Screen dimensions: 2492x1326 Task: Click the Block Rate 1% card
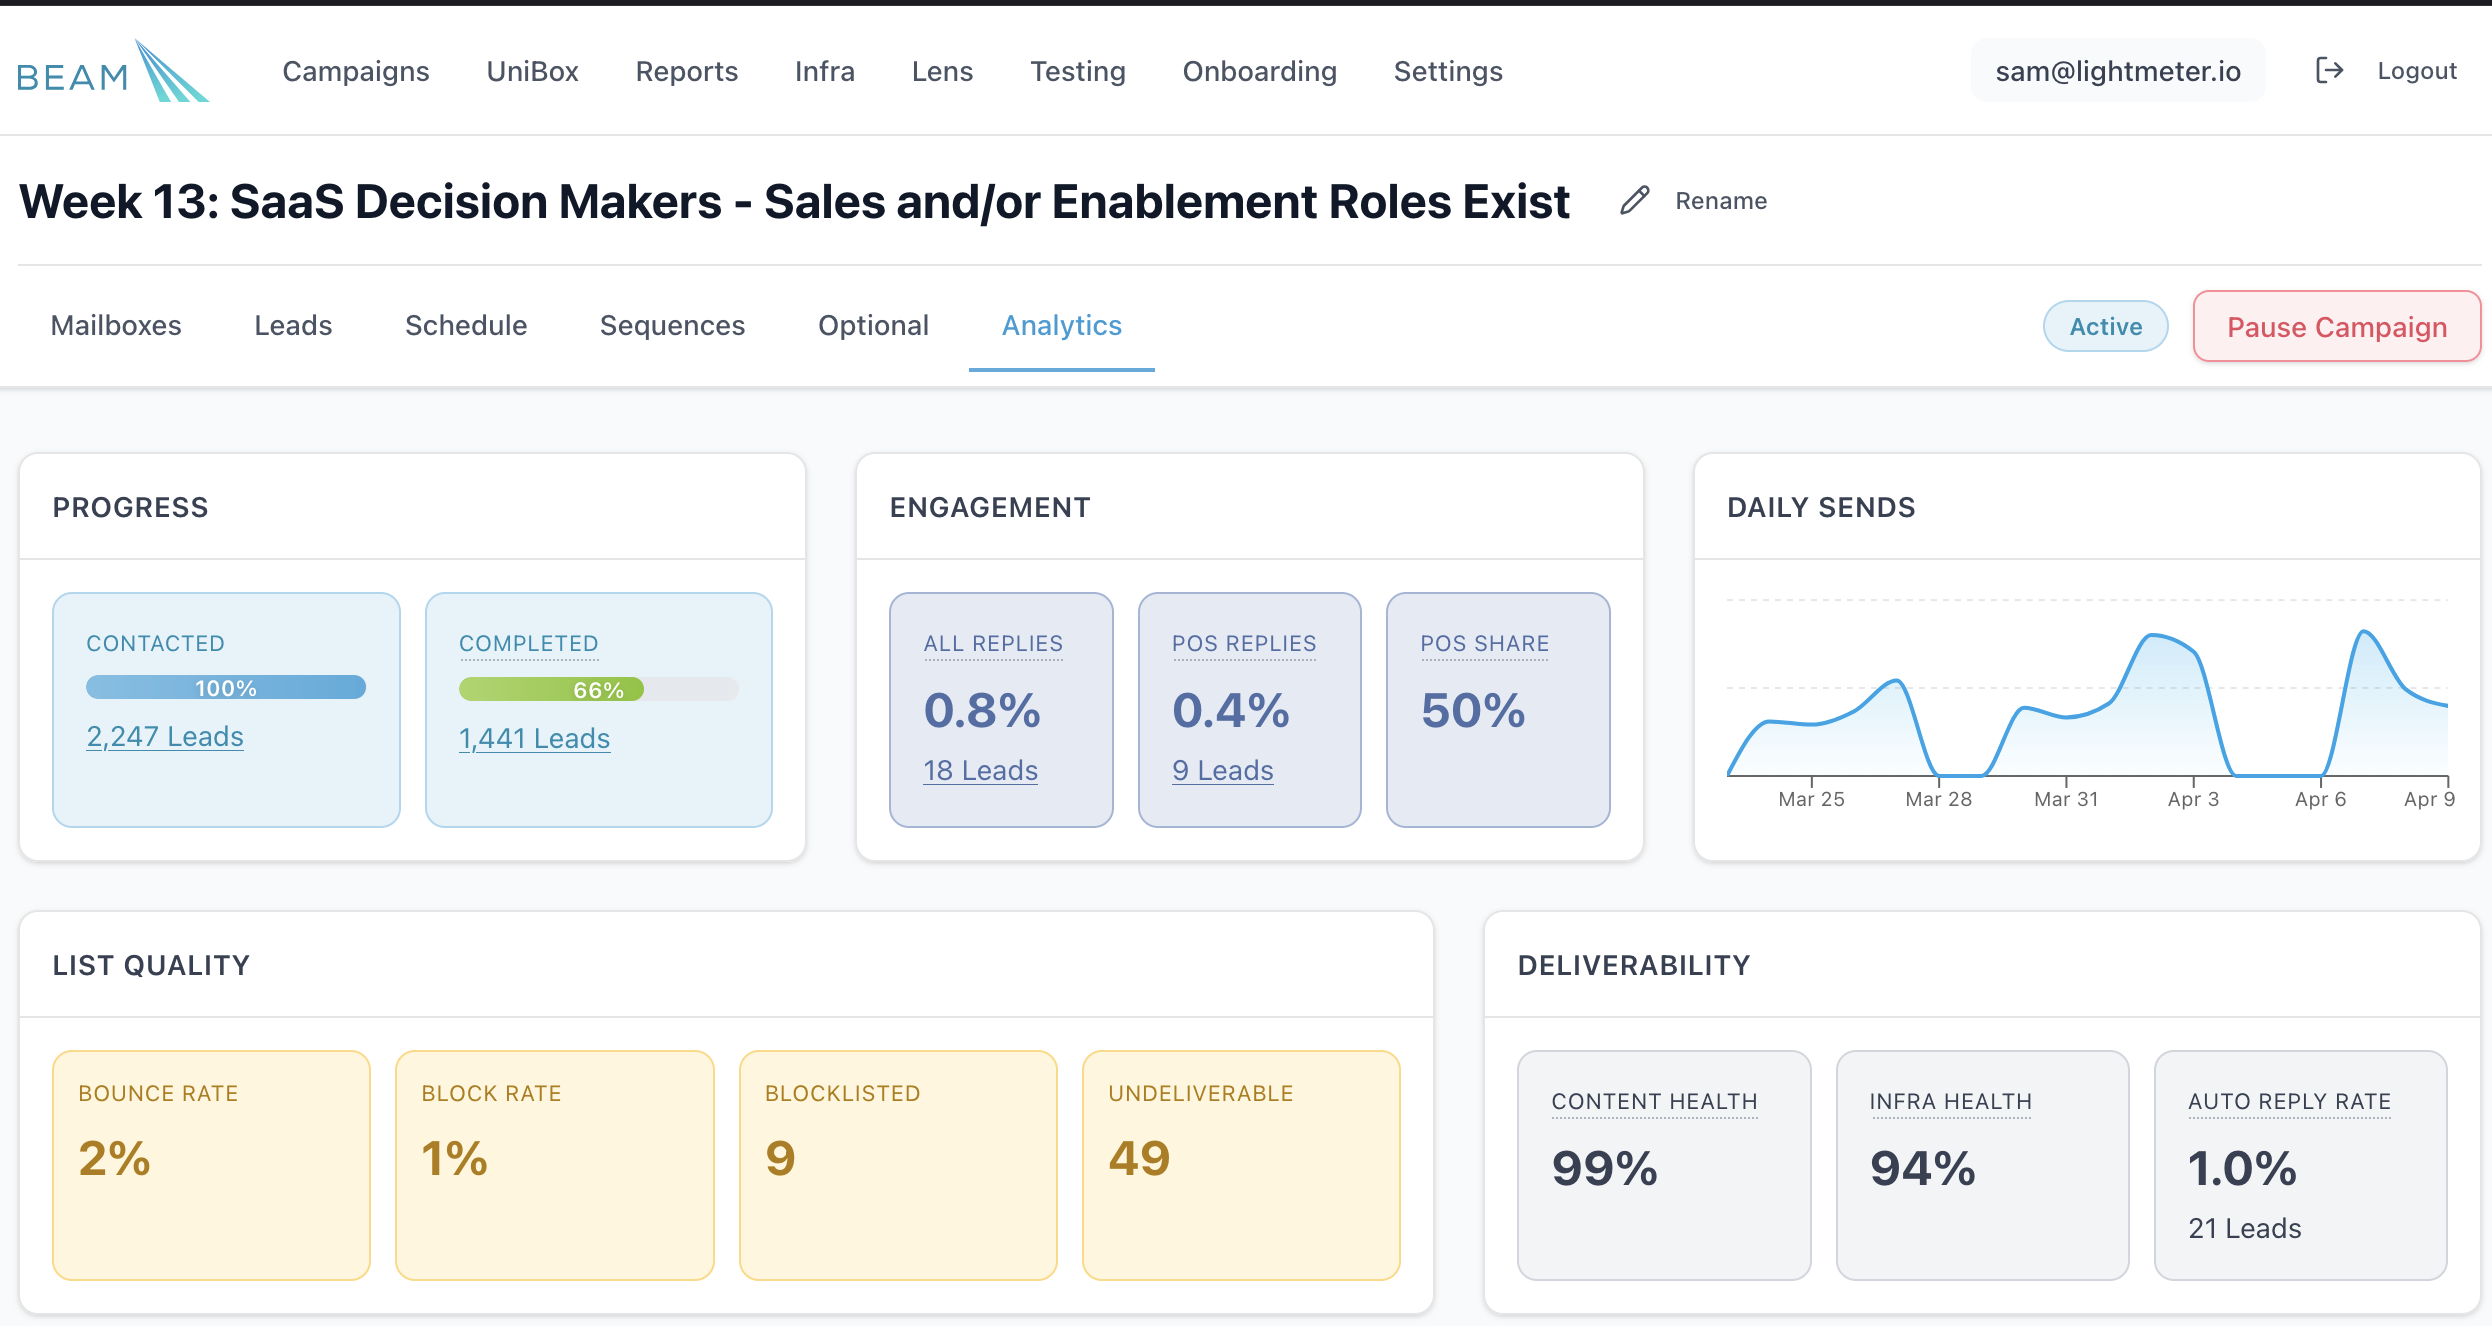(555, 1165)
